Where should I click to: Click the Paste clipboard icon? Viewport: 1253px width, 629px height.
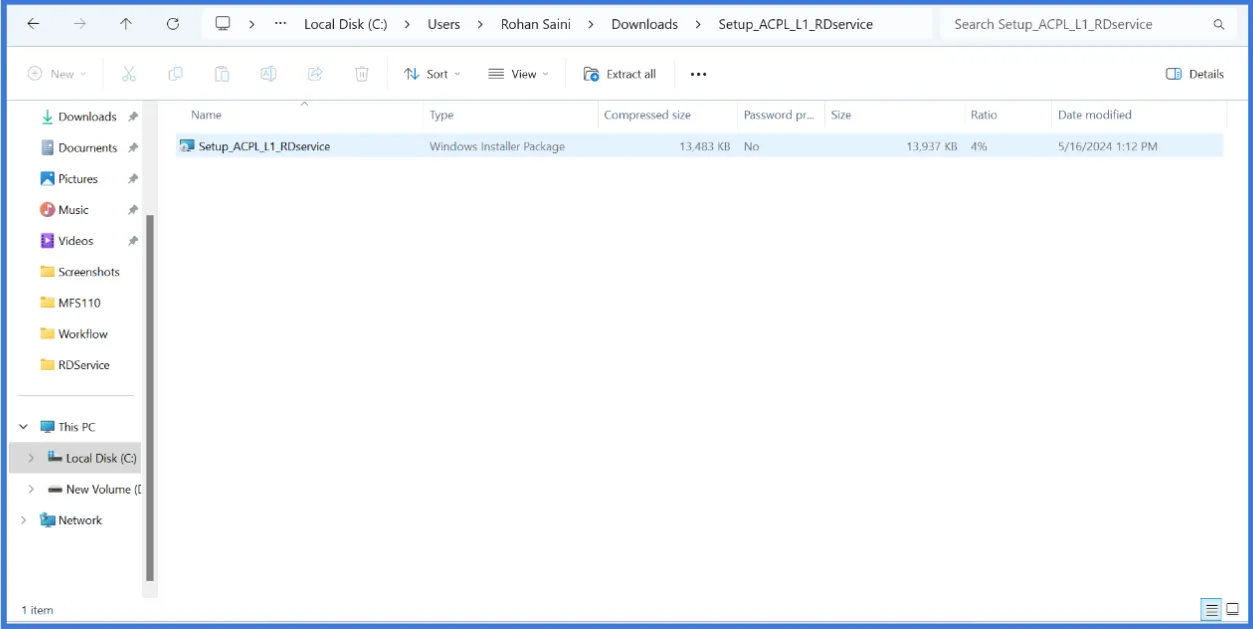click(222, 74)
